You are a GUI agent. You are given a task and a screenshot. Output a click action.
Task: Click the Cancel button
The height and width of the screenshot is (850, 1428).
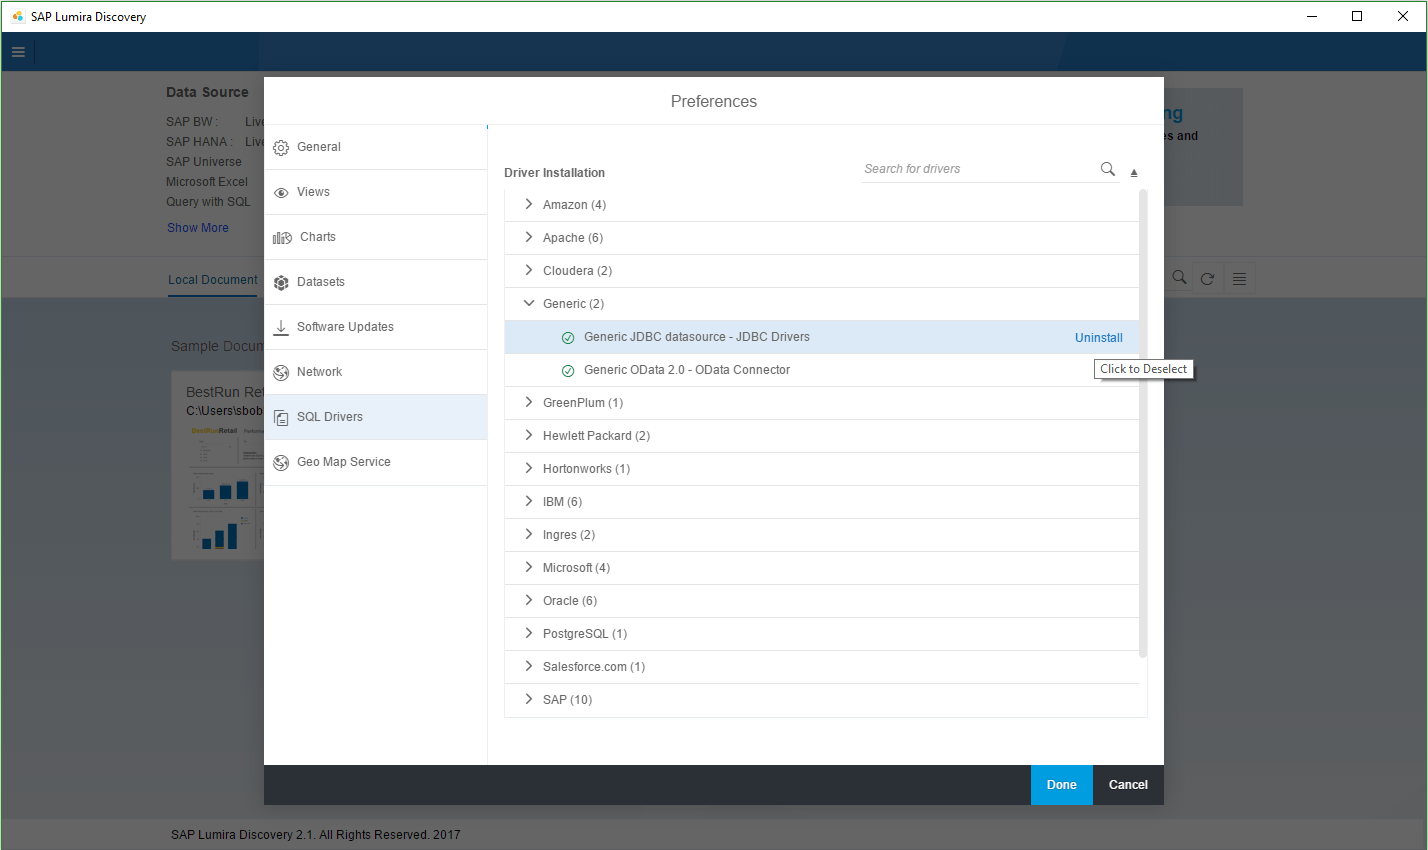(1128, 785)
